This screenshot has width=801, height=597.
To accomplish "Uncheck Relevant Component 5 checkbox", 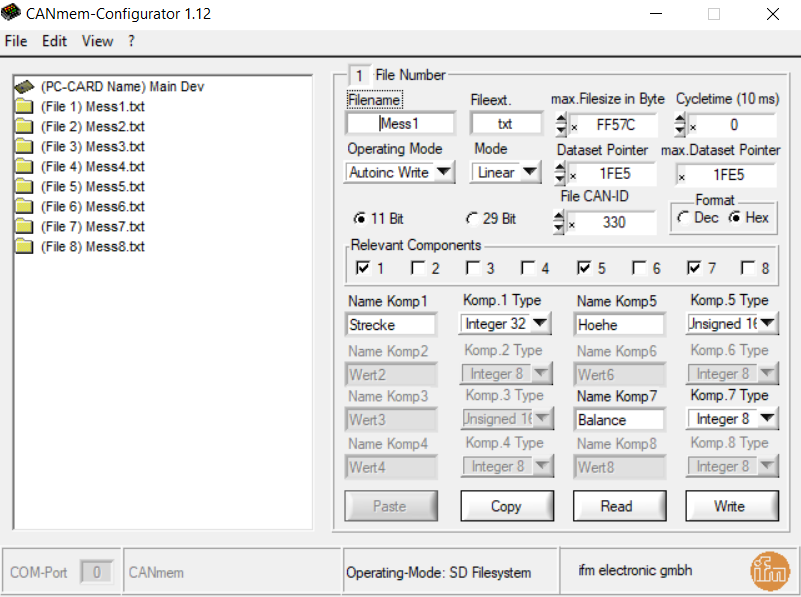I will coord(583,268).
